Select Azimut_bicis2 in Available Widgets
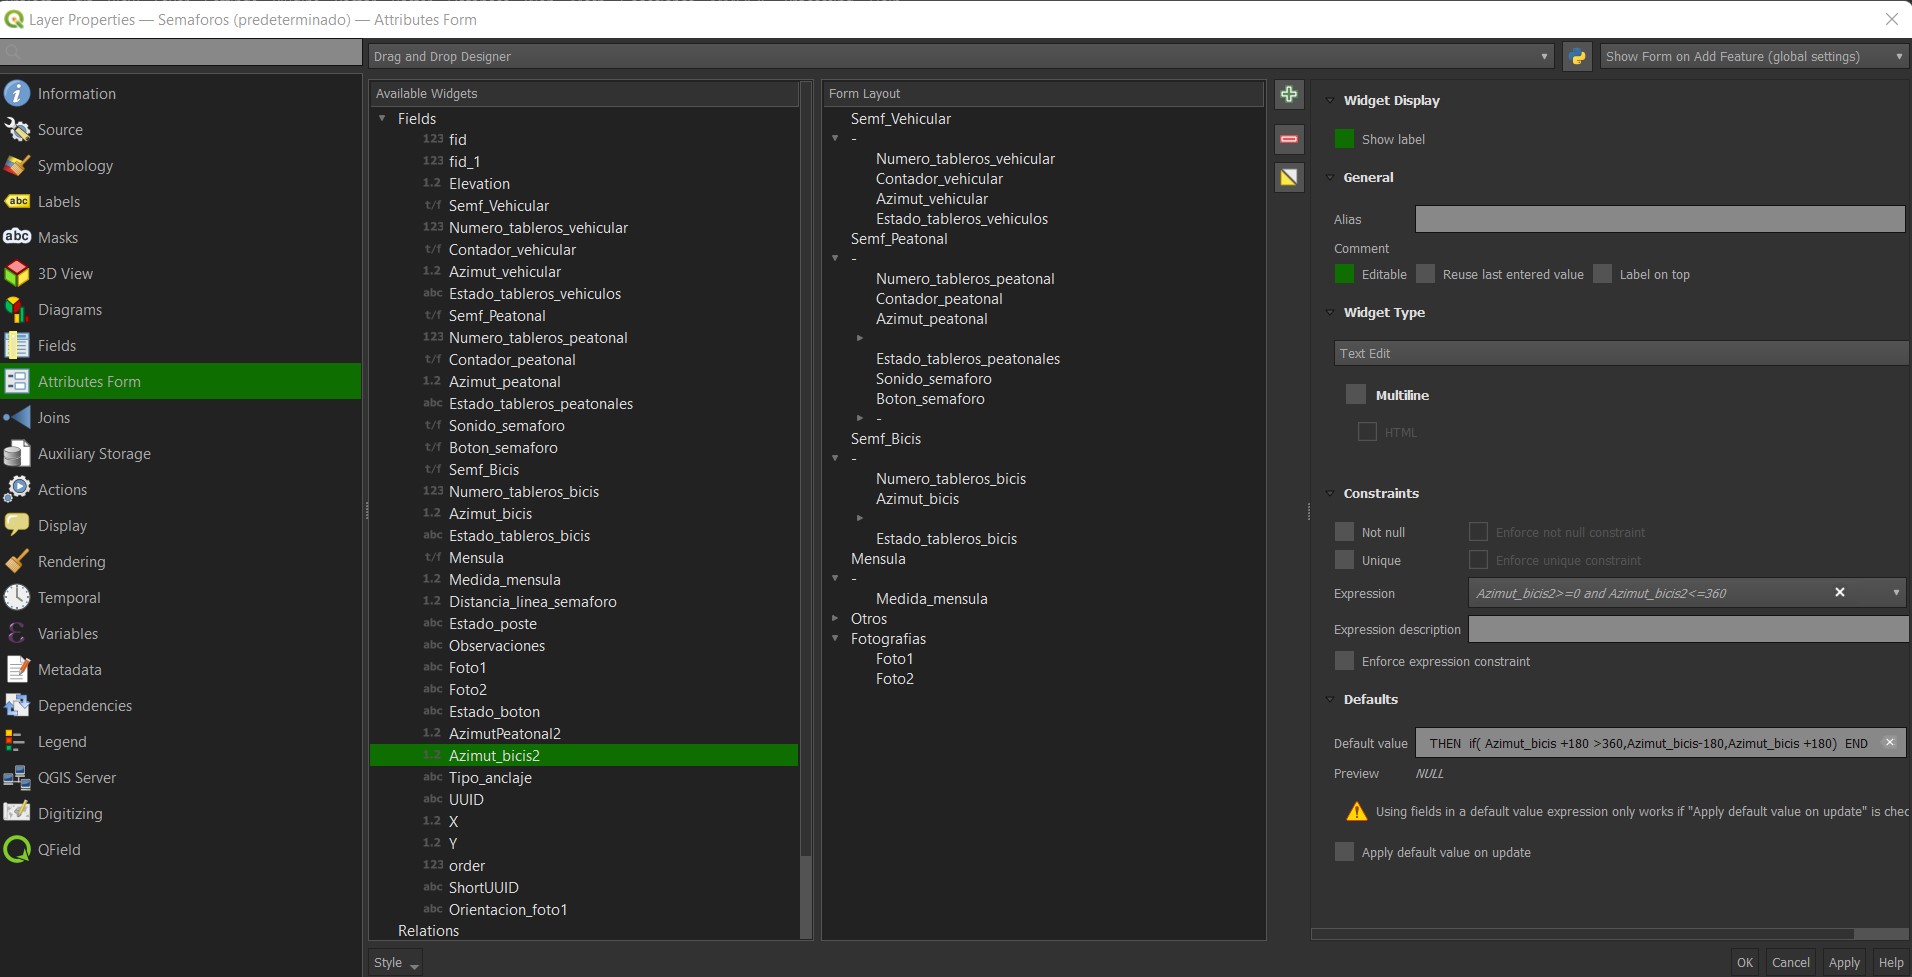Viewport: 1912px width, 977px height. 584,755
